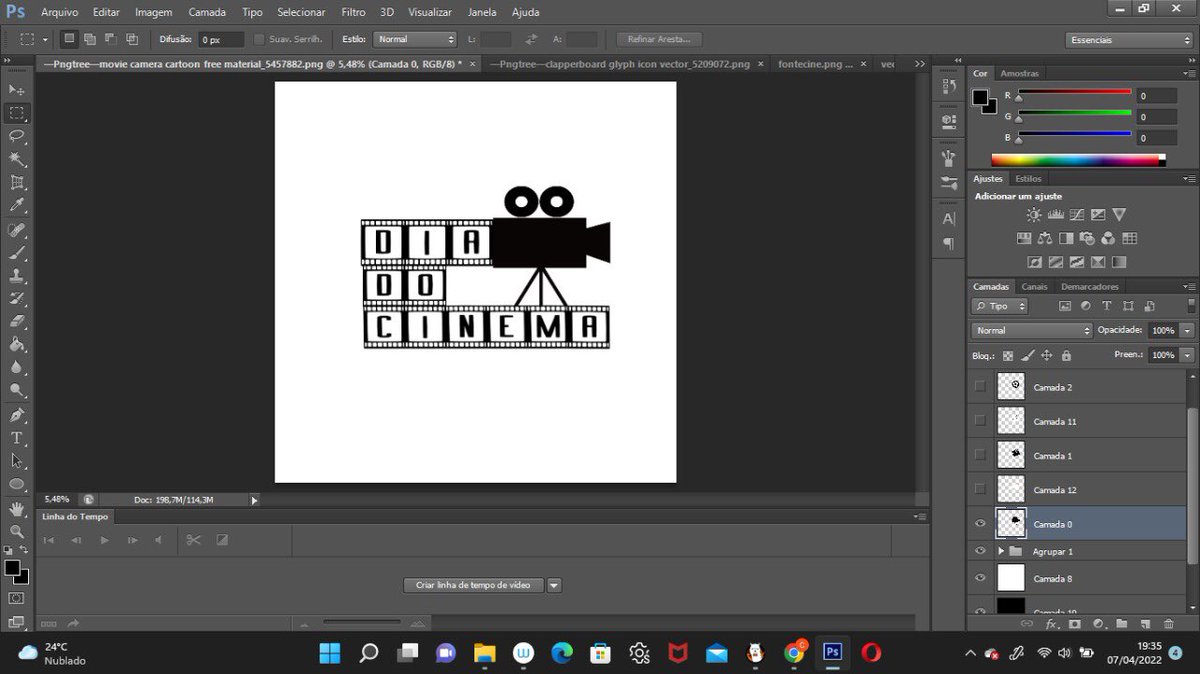Hide the Camada 8 layer
This screenshot has height=674, width=1200.
(980, 578)
